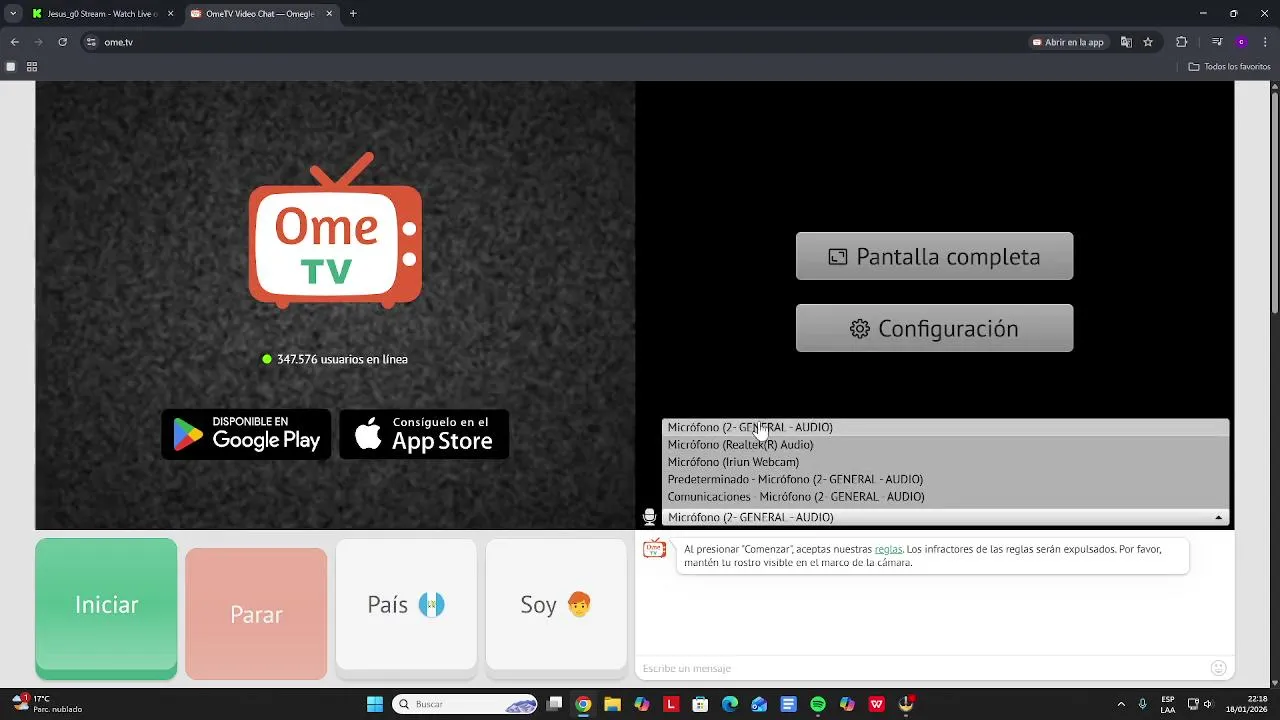Open the red L app on taskbar

671,704
